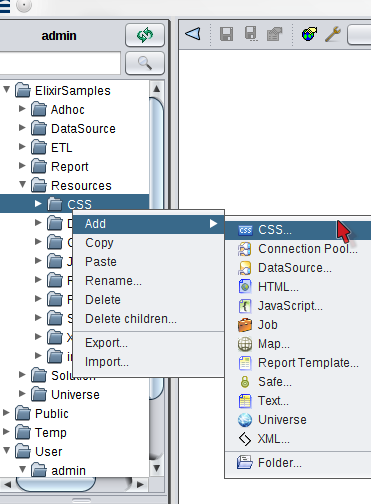Choose Job in the Add submenu

click(298, 325)
